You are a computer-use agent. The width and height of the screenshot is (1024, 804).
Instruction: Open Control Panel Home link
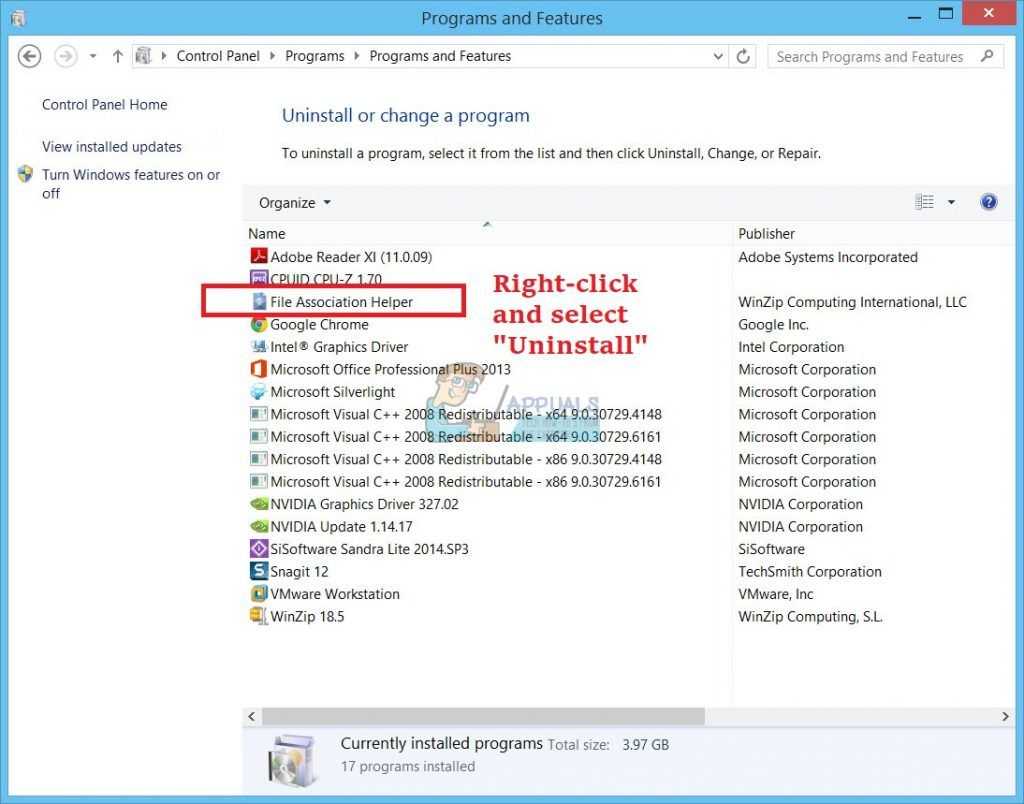coord(104,105)
